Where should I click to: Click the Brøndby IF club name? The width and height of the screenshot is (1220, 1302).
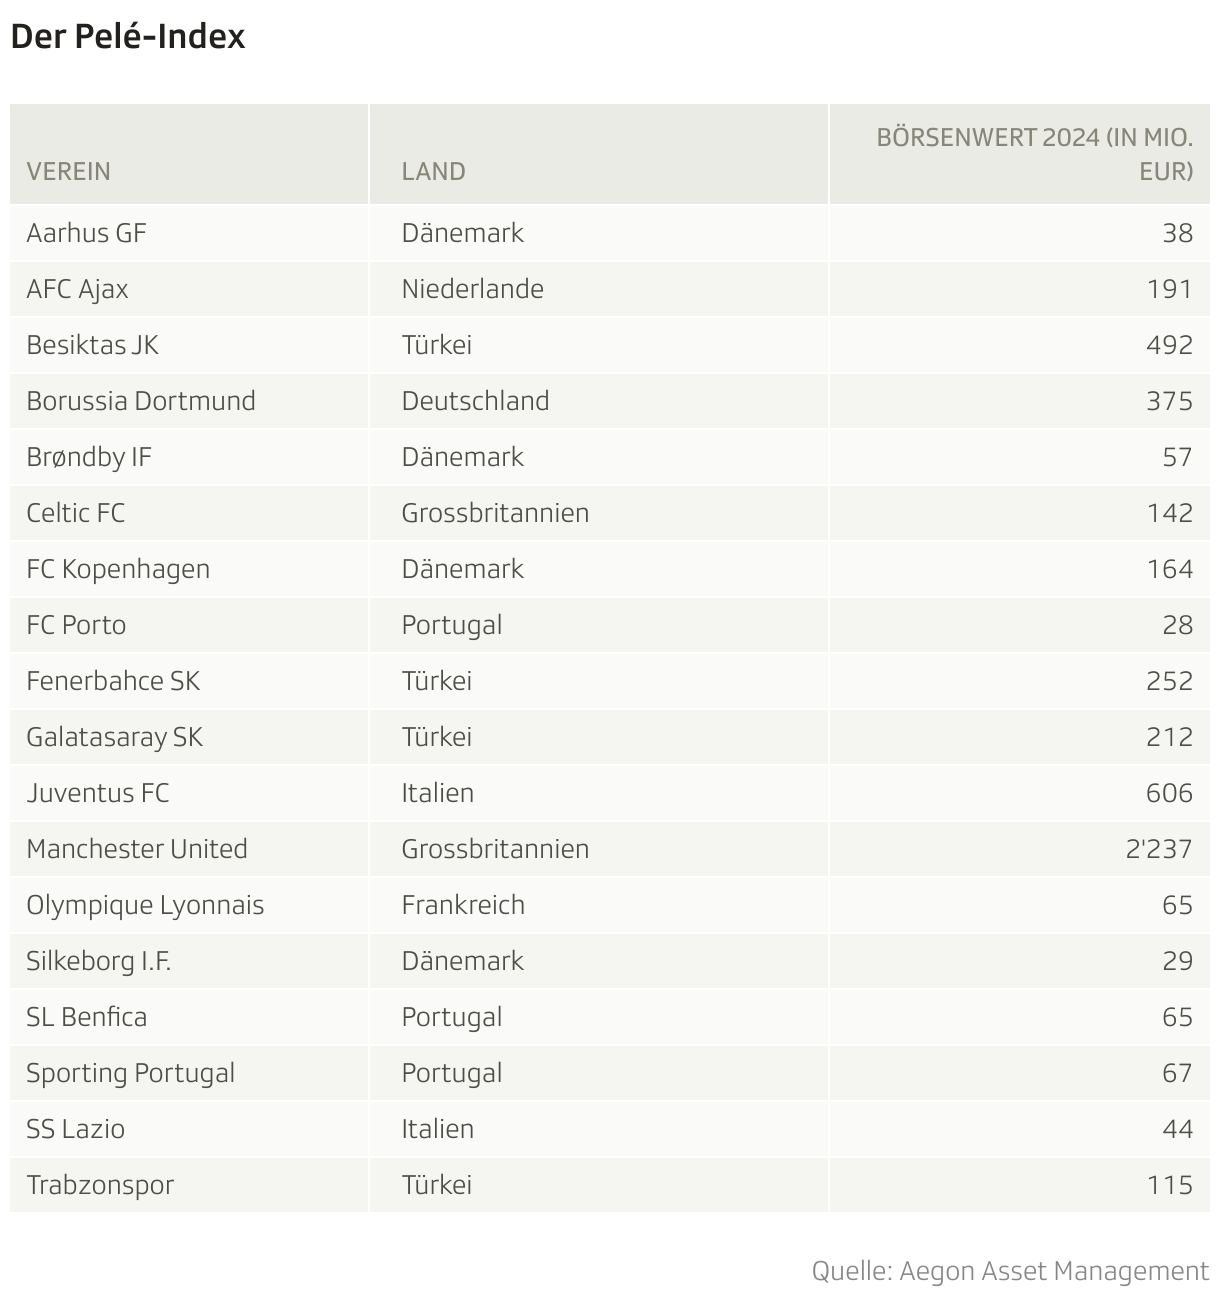(x=89, y=457)
